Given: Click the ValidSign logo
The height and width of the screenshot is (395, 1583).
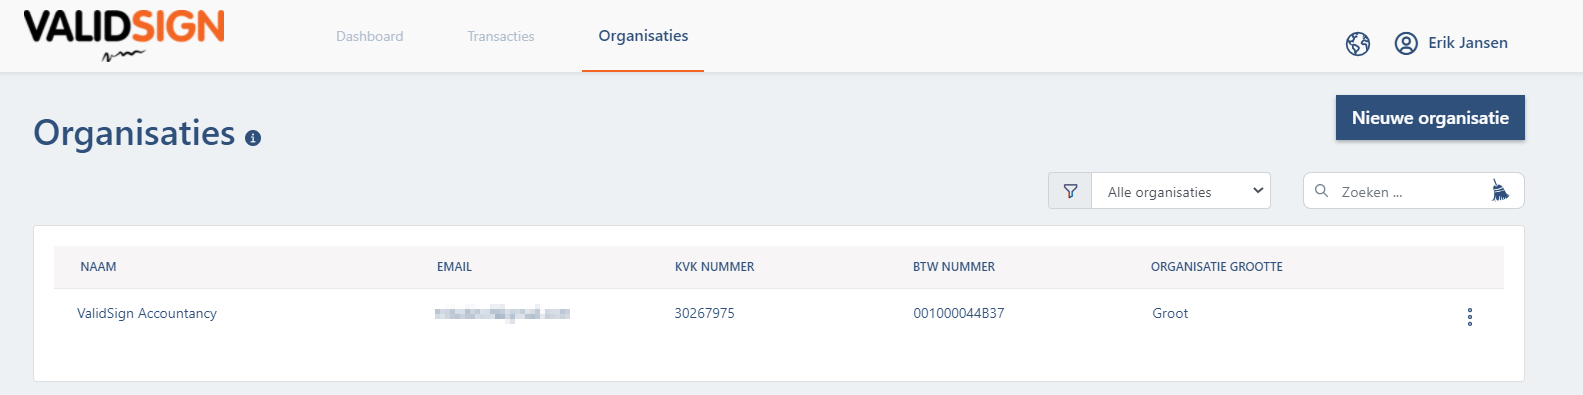Looking at the screenshot, I should point(124,35).
